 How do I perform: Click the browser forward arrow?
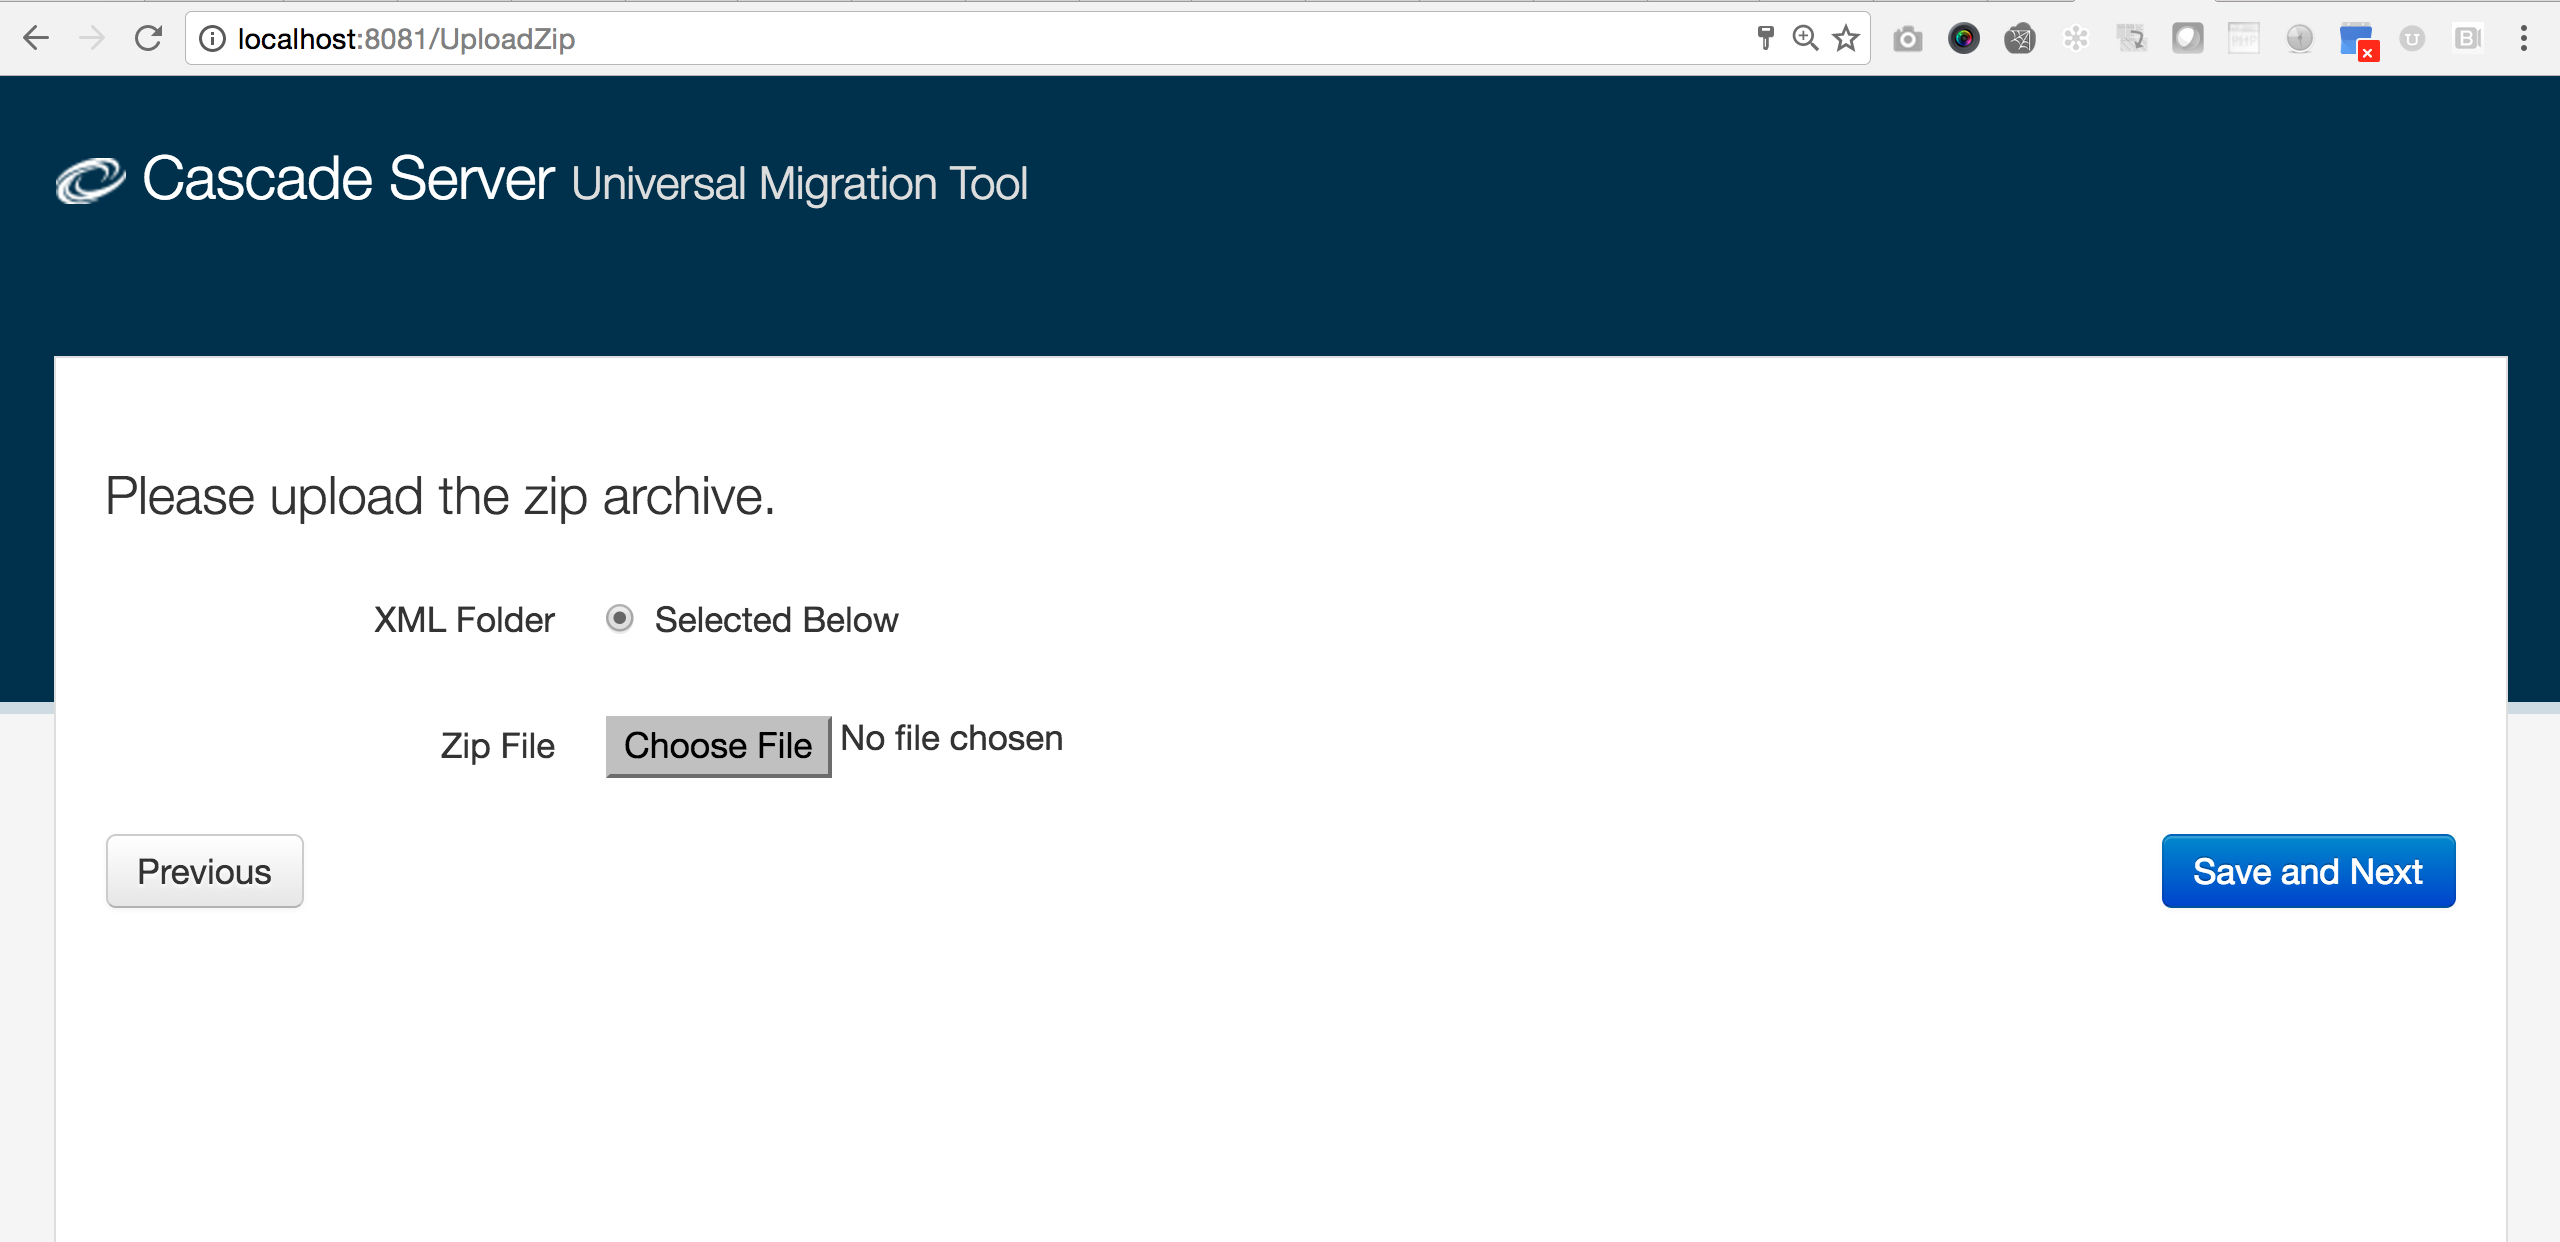(92, 39)
